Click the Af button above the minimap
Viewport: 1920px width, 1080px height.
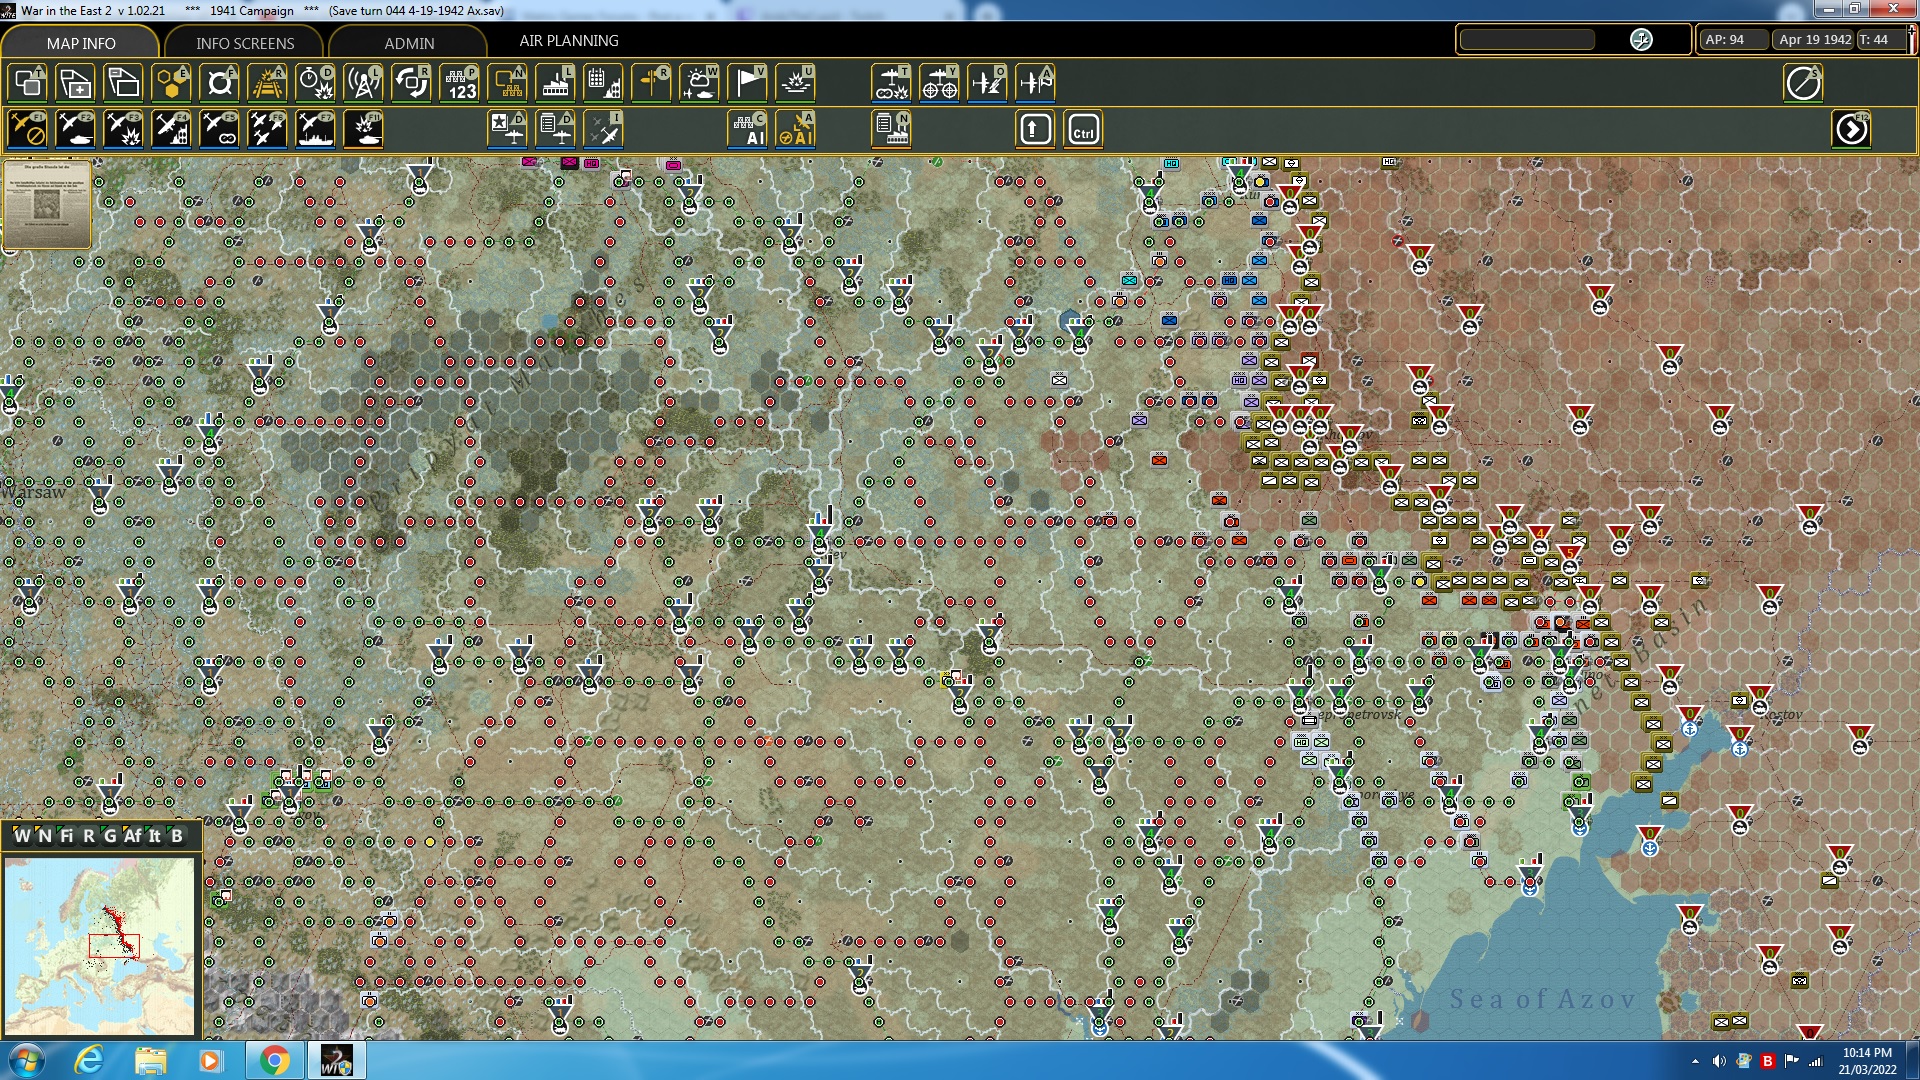pos(132,836)
